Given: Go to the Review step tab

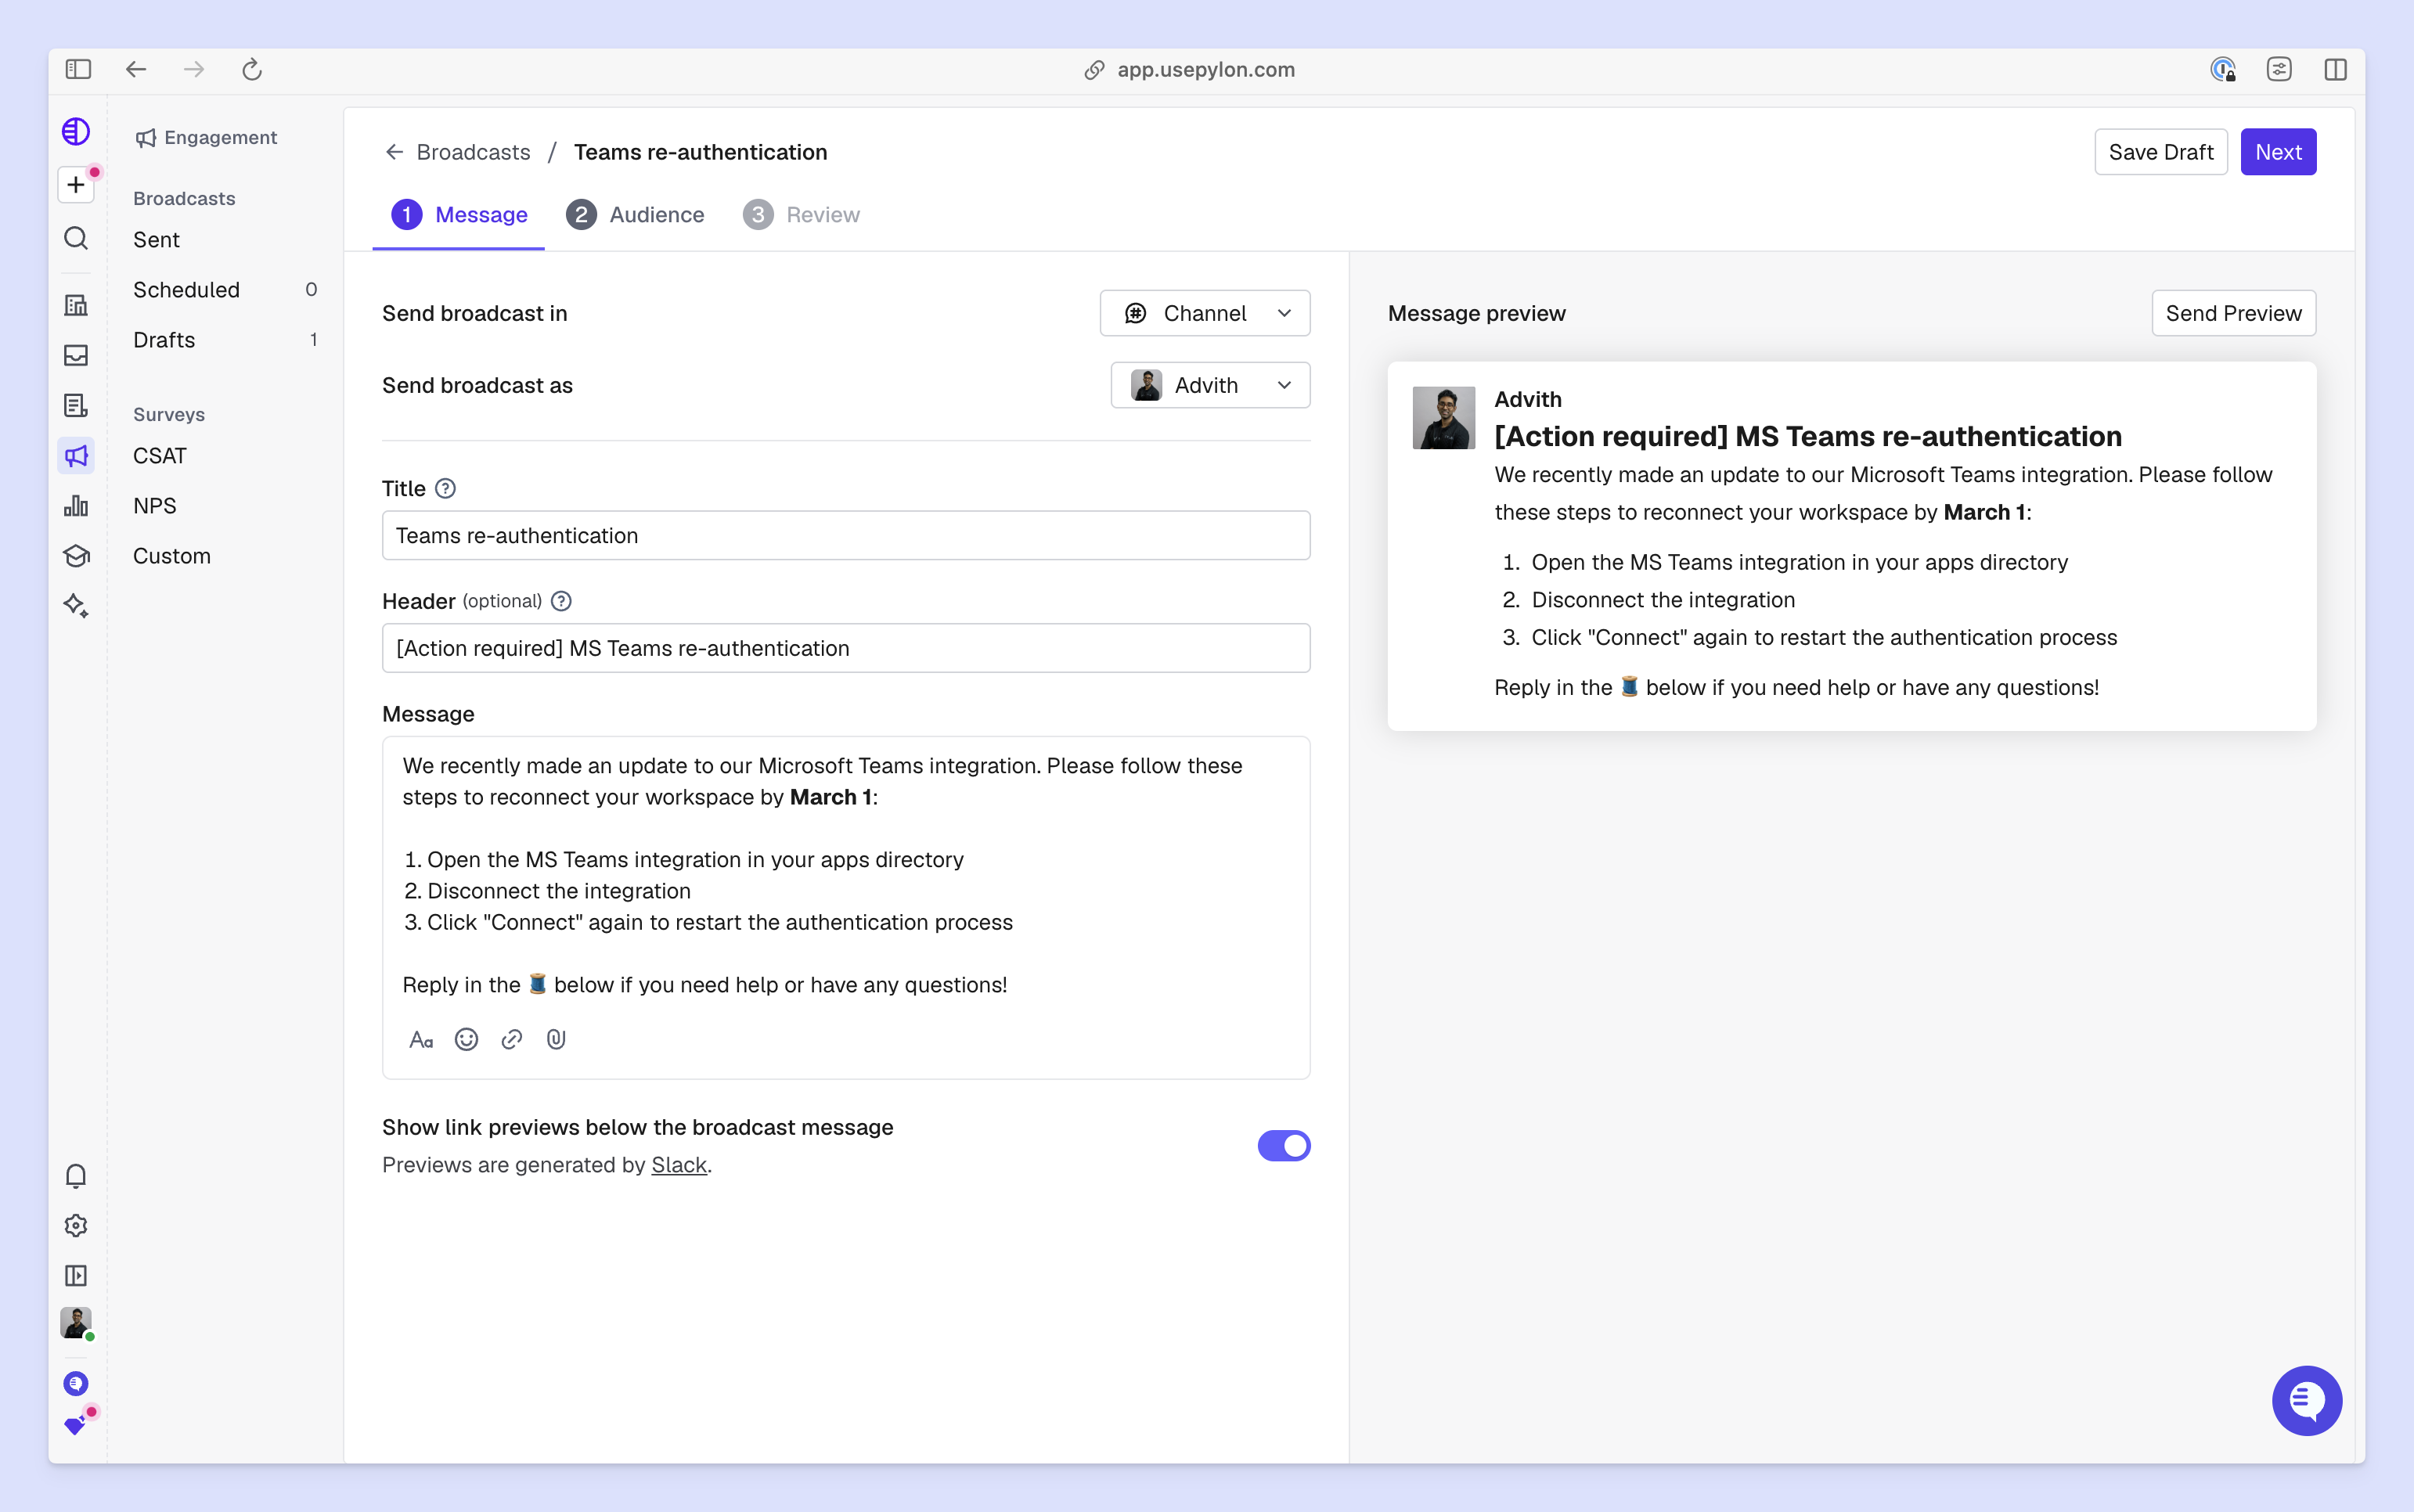Looking at the screenshot, I should point(802,215).
